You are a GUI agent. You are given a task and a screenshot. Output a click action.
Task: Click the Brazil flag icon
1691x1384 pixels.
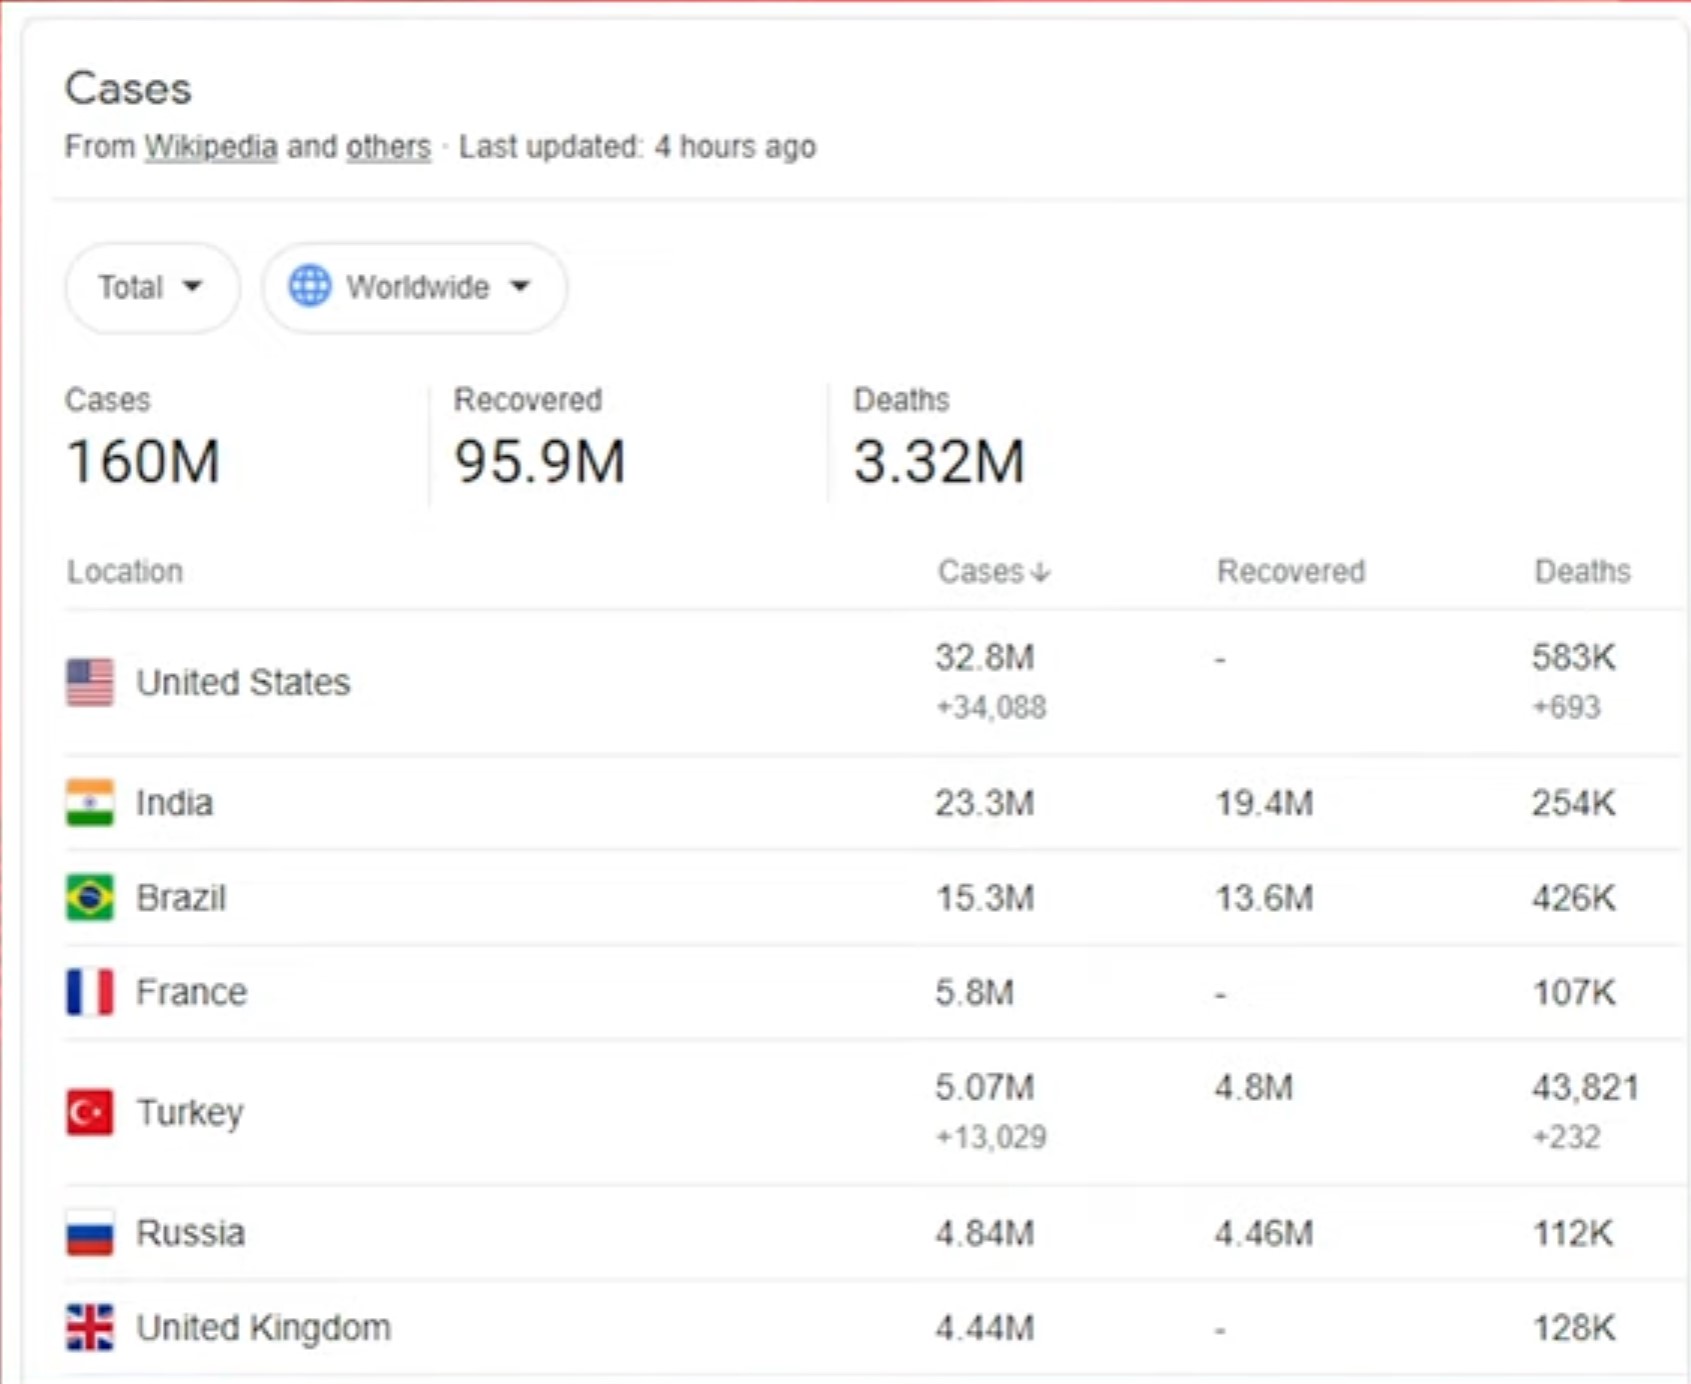tap(90, 898)
